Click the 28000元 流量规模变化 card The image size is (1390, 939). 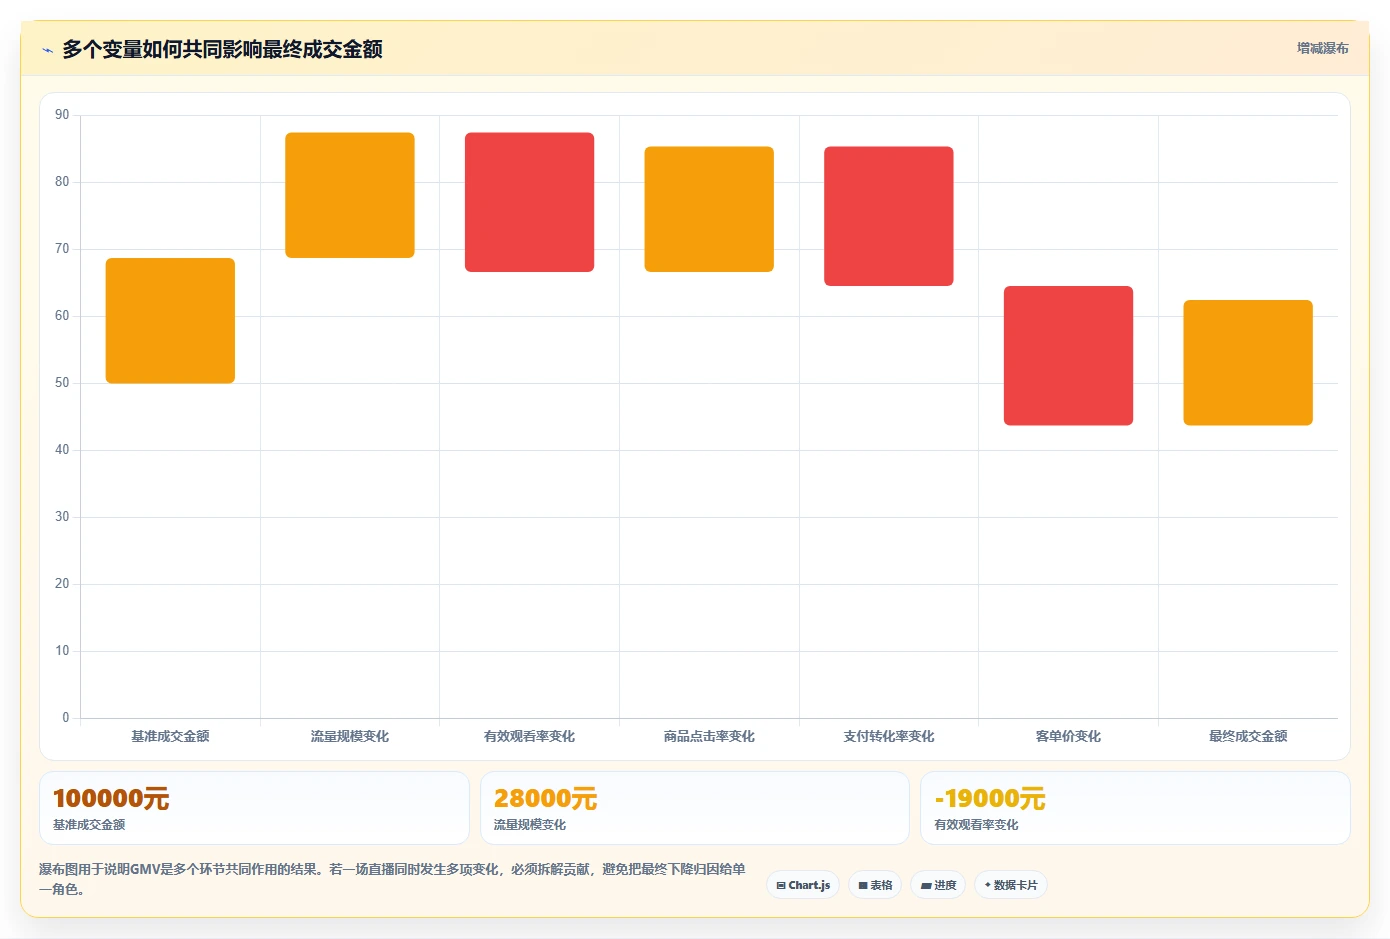click(x=695, y=808)
